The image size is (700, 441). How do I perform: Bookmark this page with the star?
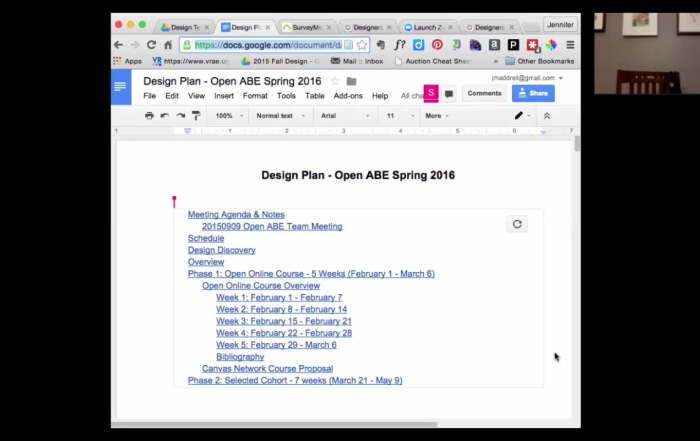click(x=362, y=45)
